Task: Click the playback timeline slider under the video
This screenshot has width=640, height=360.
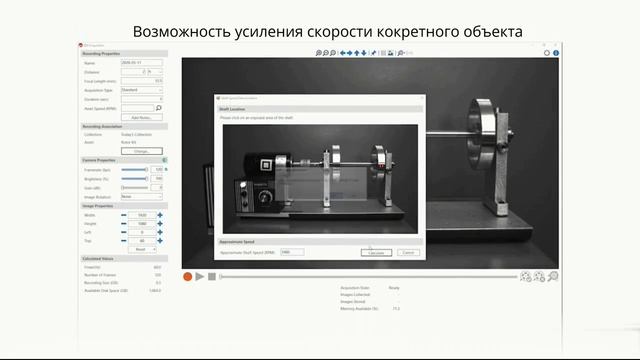Action: [x=368, y=277]
